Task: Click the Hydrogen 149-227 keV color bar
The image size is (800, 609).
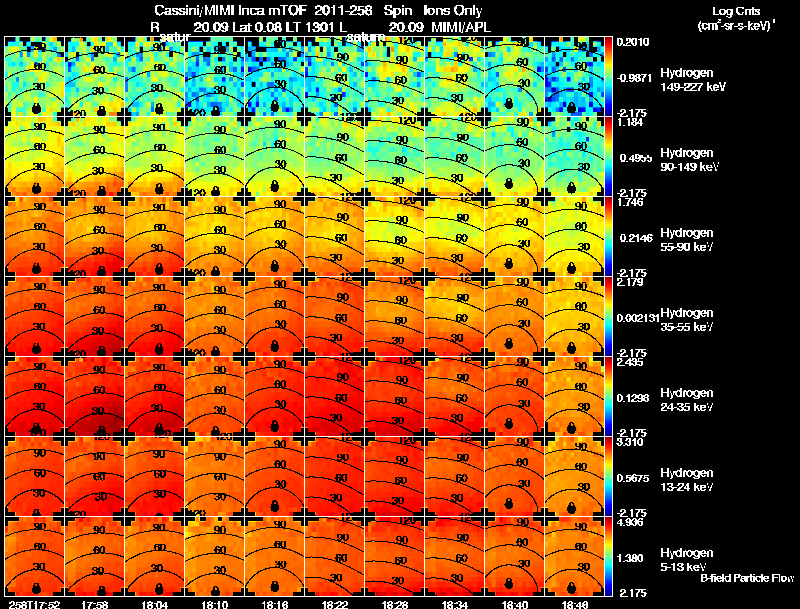Action: (609, 77)
